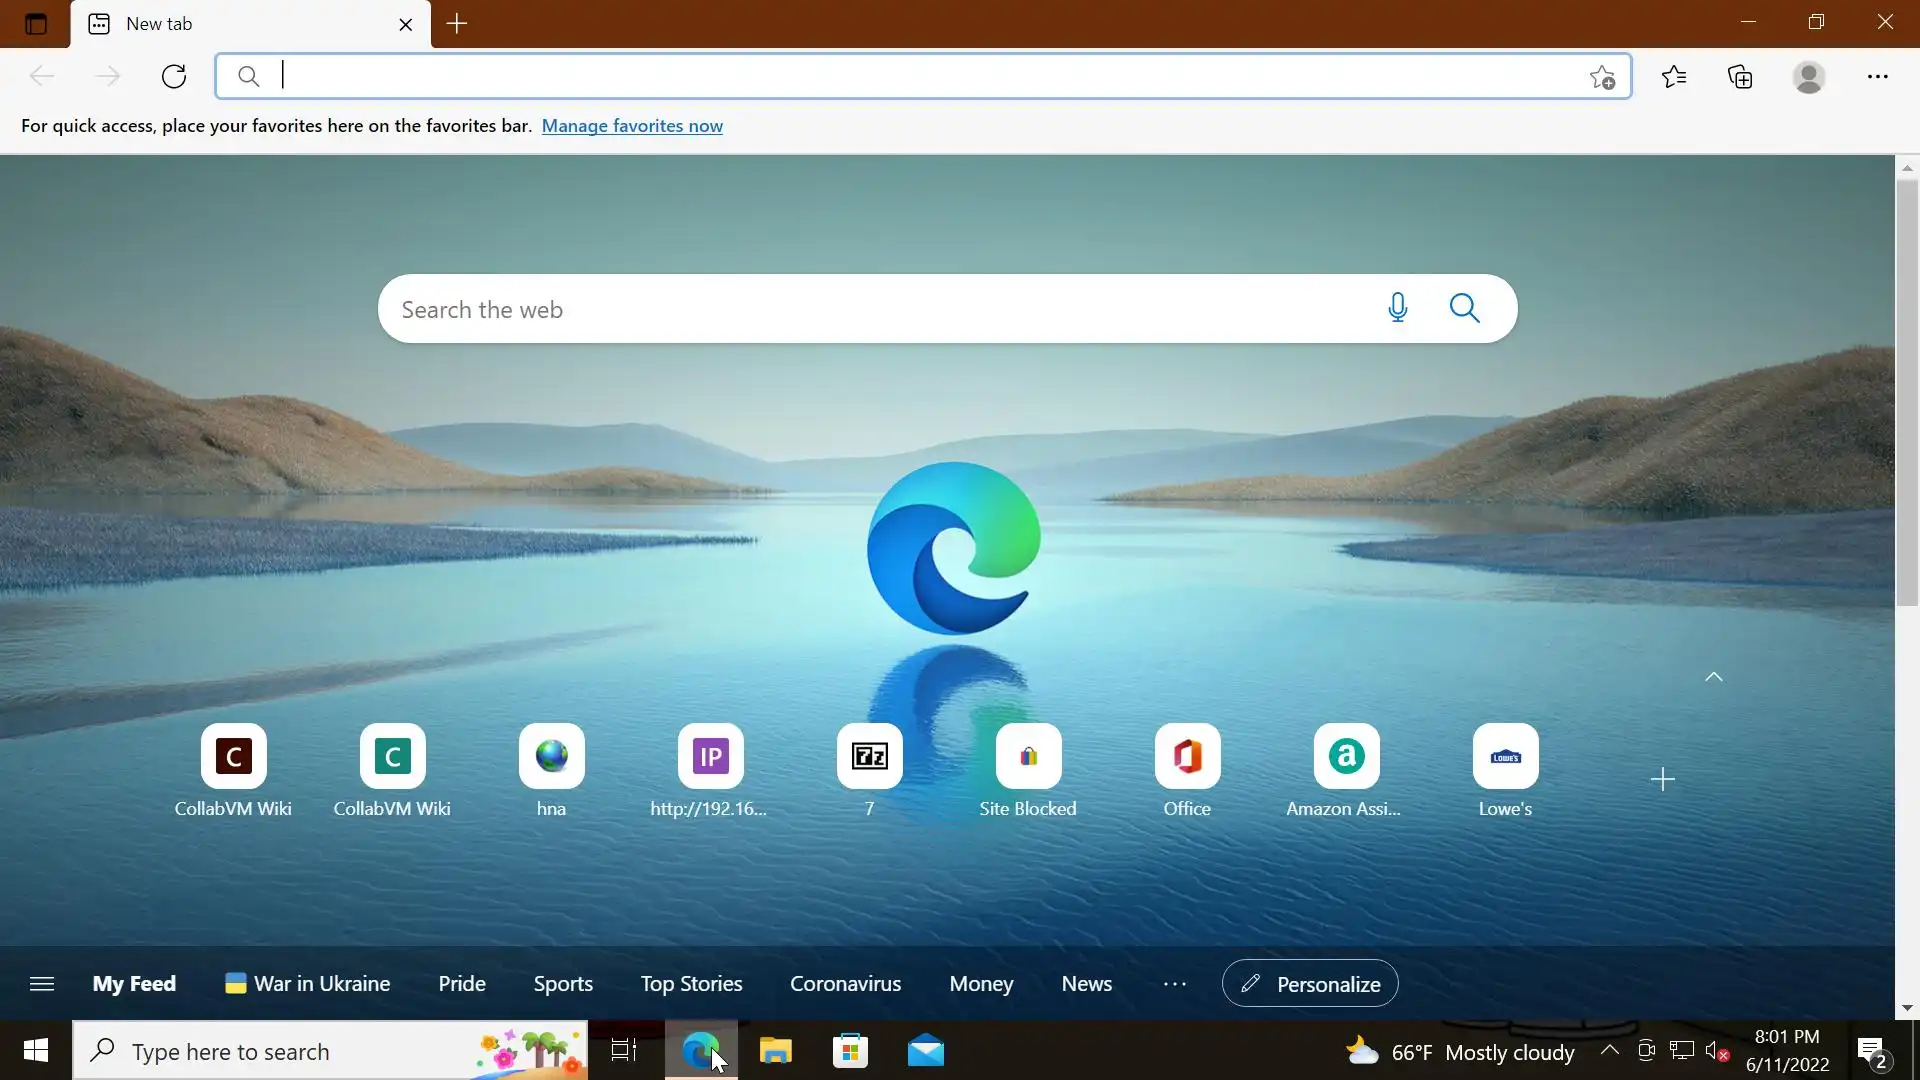This screenshot has width=1920, height=1080.
Task: Open Microsoft Store from the taskbar
Action: (x=851, y=1051)
